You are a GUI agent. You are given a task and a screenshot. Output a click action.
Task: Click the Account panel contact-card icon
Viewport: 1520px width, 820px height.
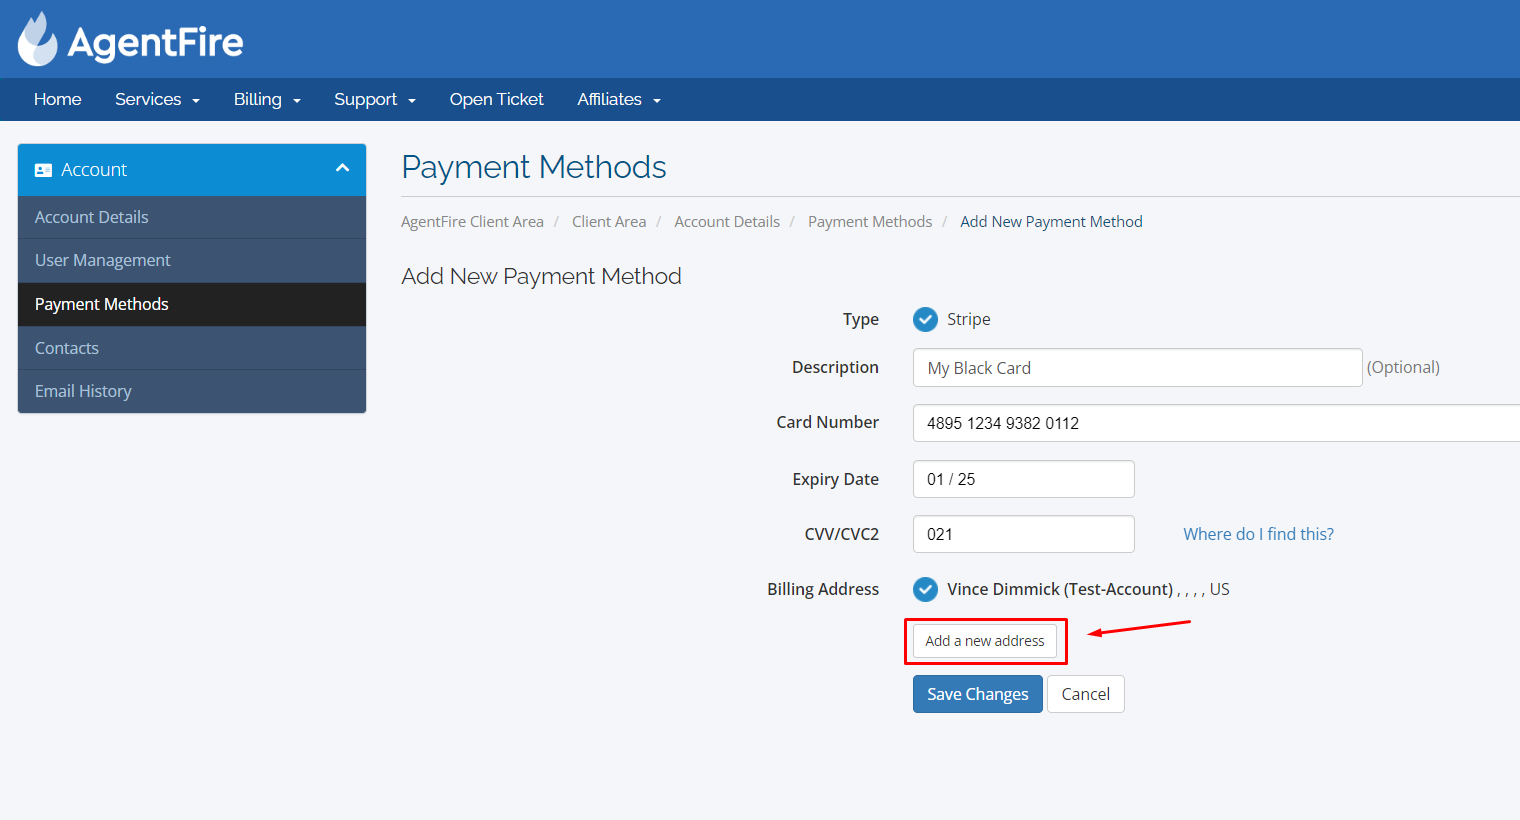[x=43, y=169]
